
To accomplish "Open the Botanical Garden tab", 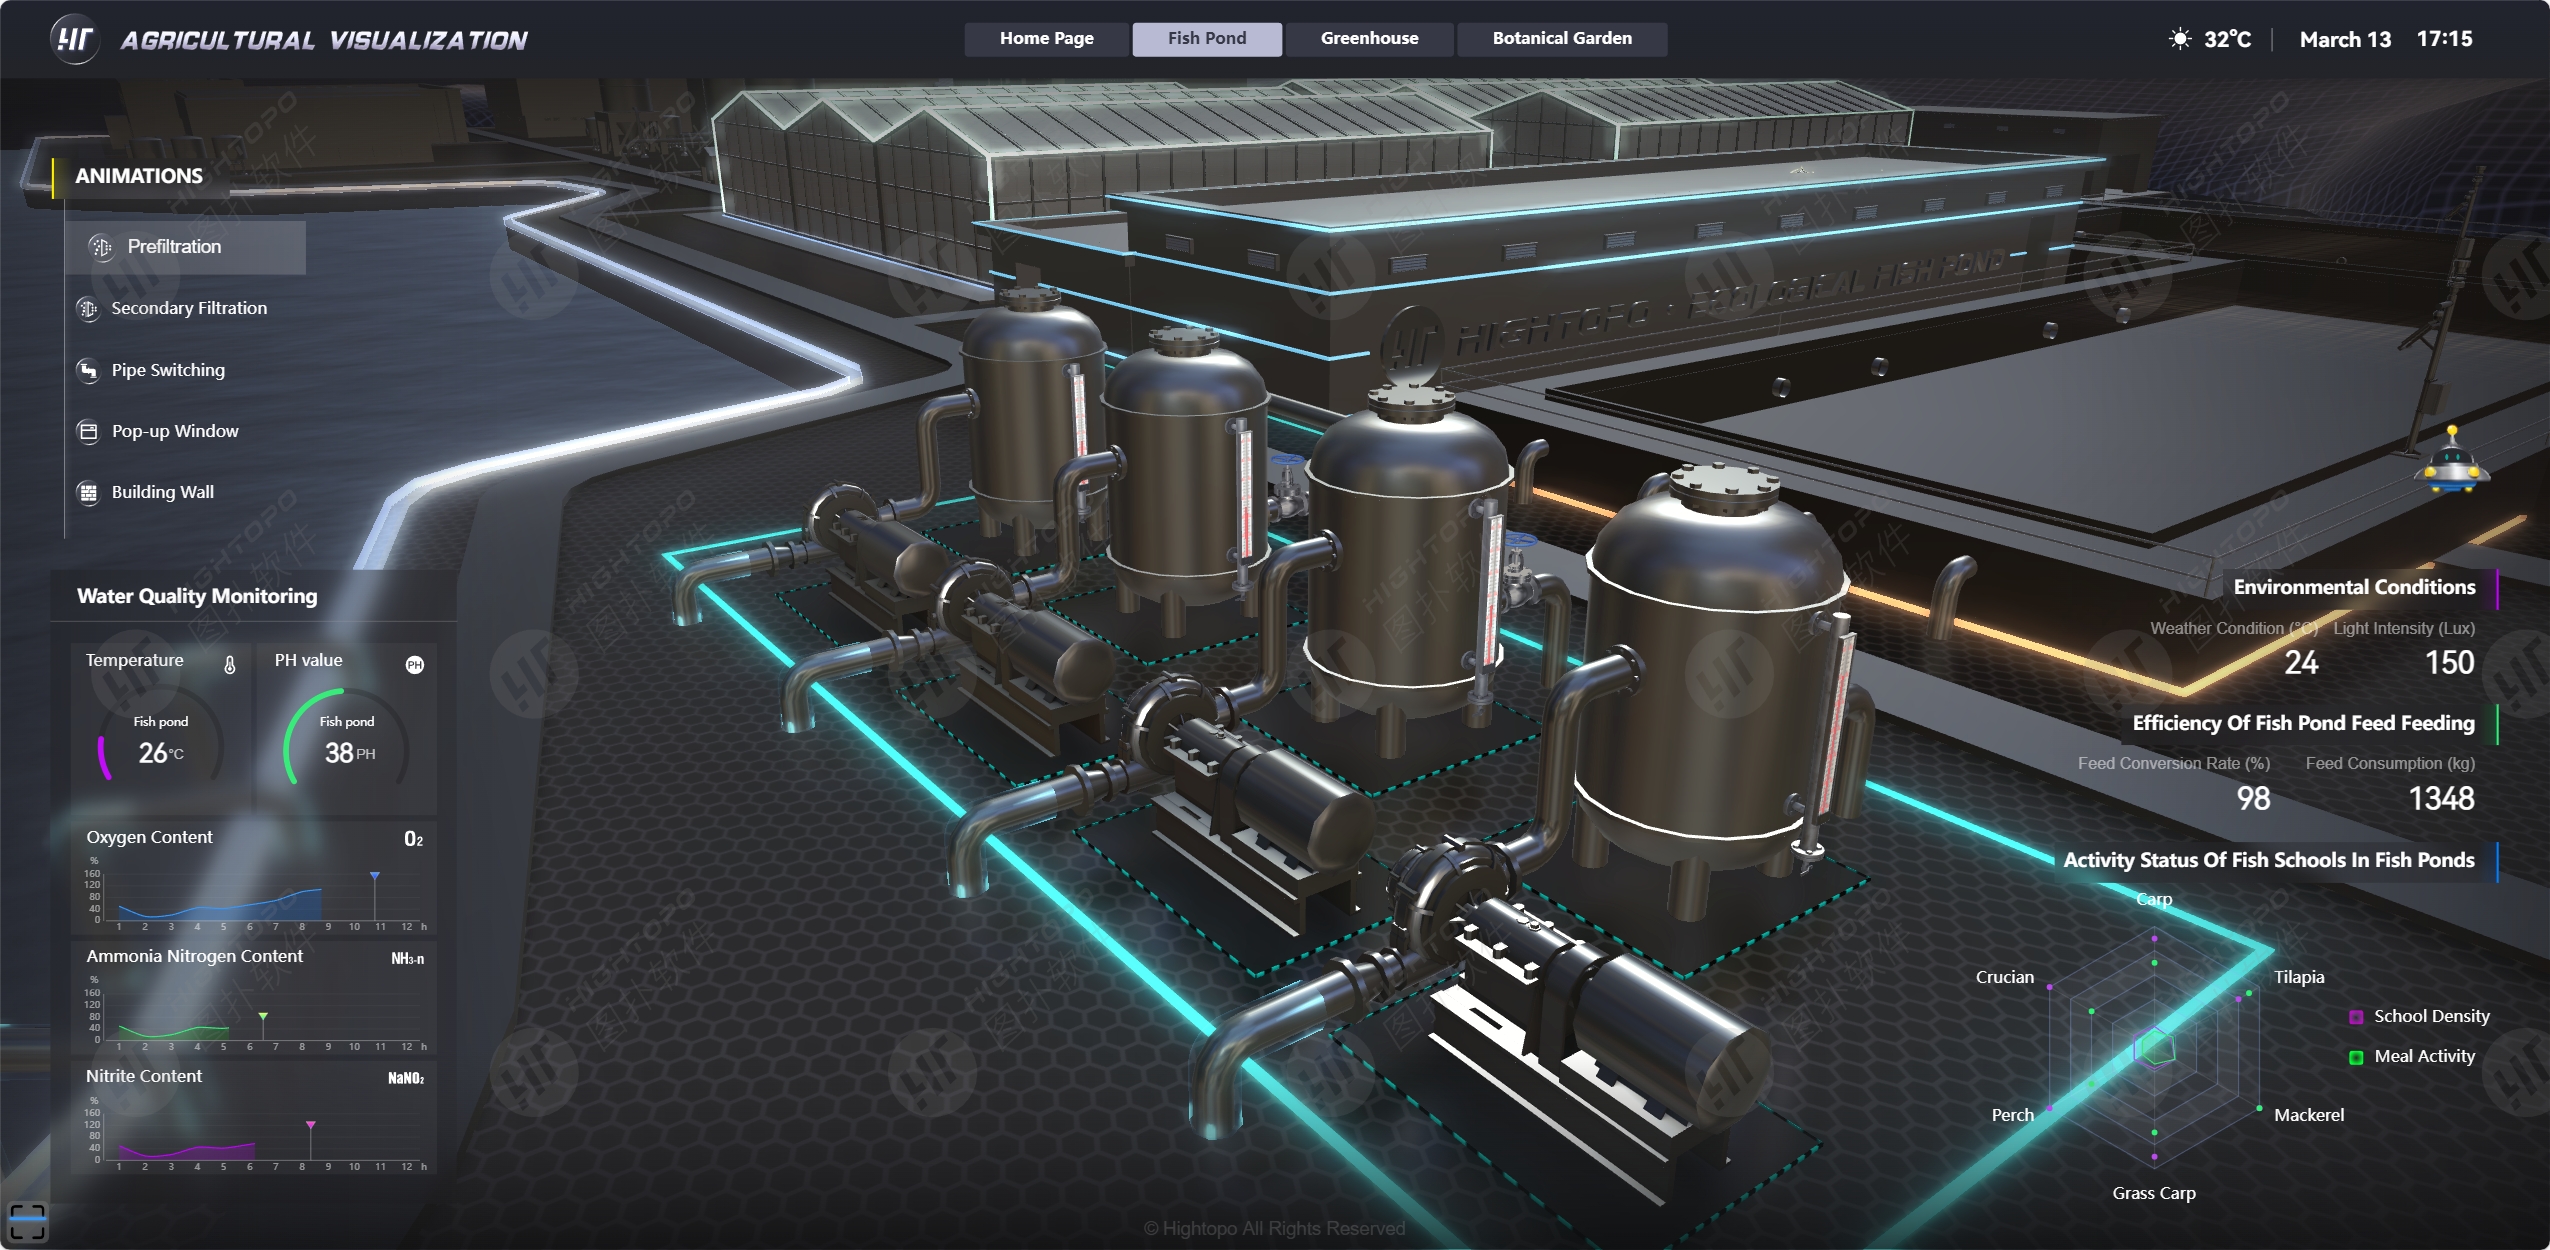I will pyautogui.click(x=1561, y=39).
